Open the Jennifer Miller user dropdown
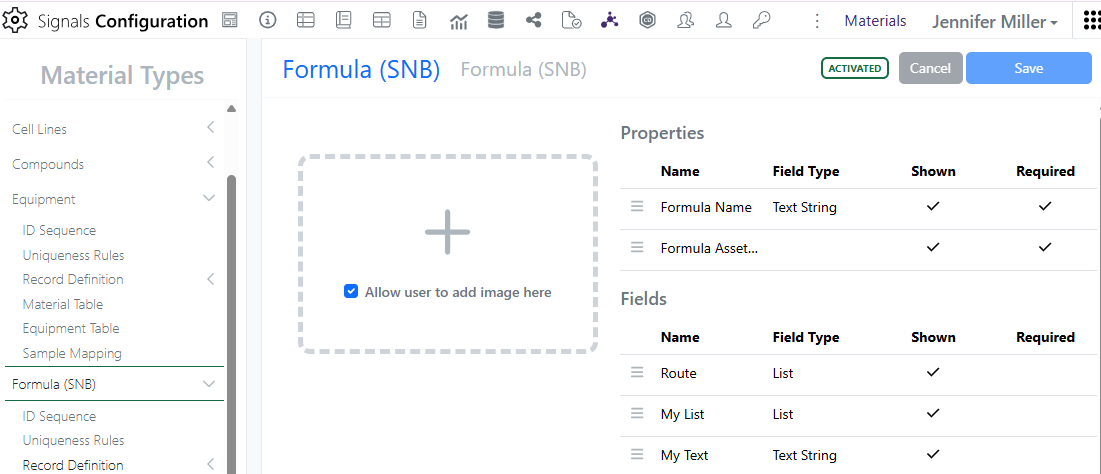1101x474 pixels. [995, 22]
